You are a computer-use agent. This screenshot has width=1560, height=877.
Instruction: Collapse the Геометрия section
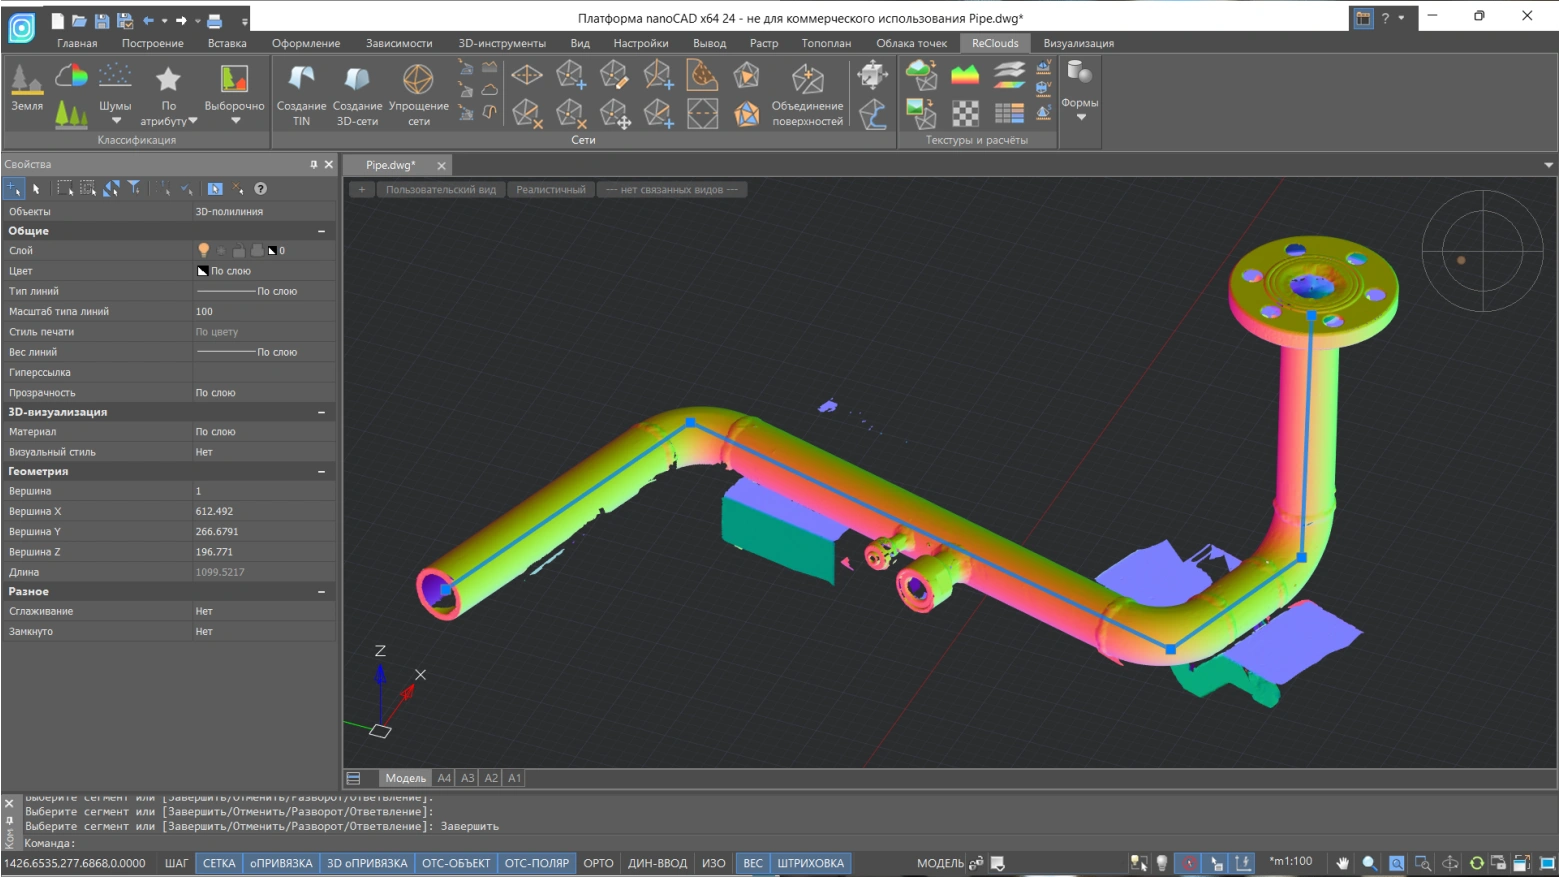(x=322, y=472)
